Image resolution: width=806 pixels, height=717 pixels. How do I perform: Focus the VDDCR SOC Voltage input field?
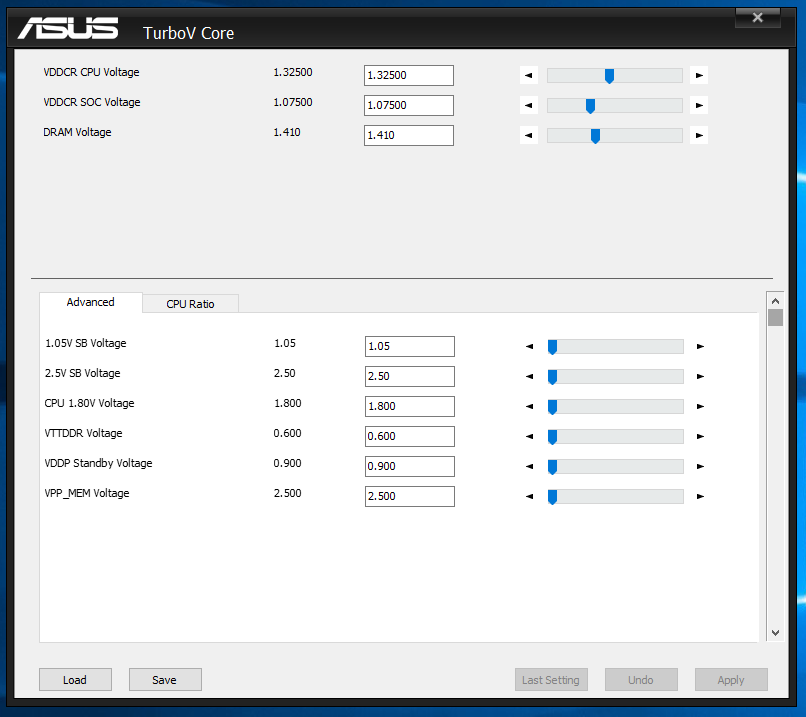pyautogui.click(x=409, y=105)
